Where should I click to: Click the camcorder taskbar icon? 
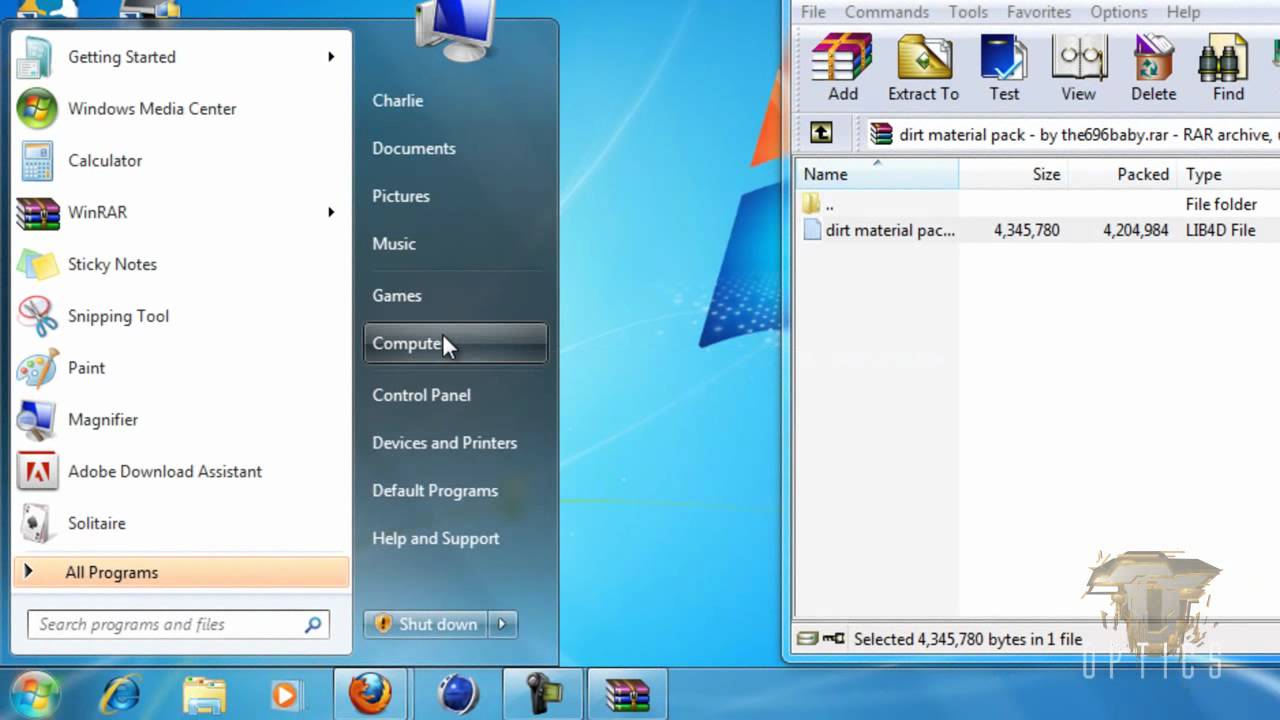(x=543, y=694)
